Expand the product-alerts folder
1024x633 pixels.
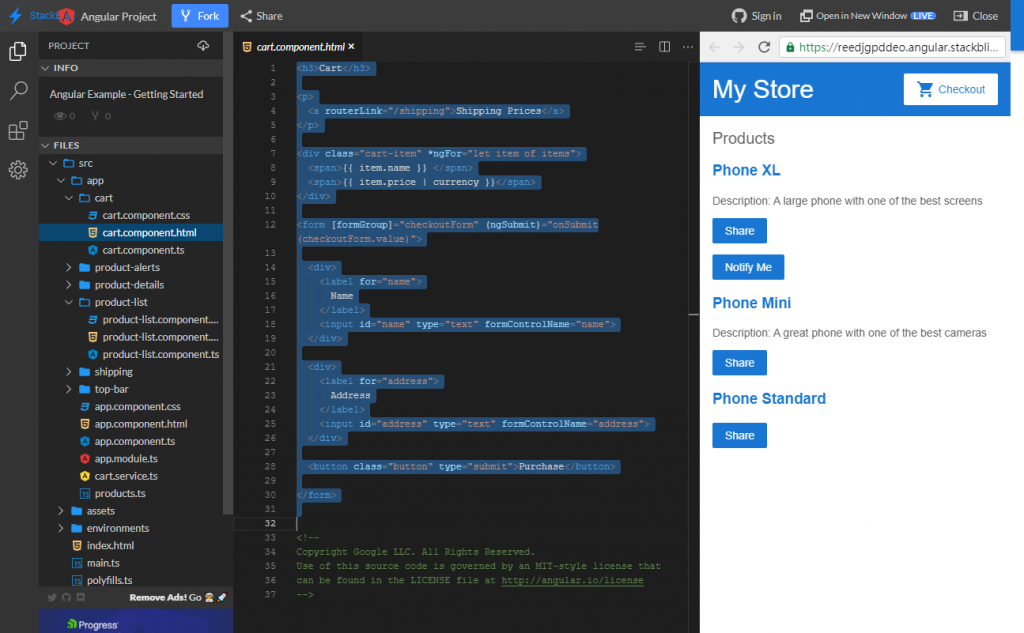69,267
